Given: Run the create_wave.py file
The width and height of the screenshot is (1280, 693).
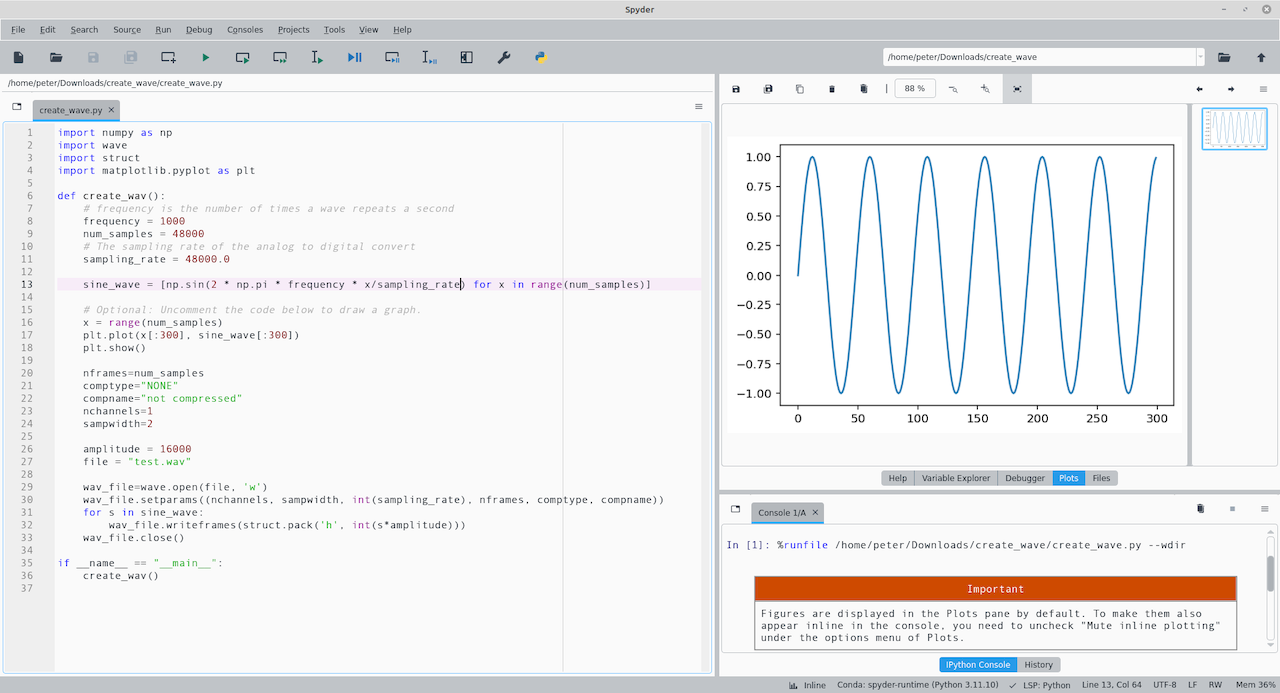Looking at the screenshot, I should pyautogui.click(x=205, y=57).
